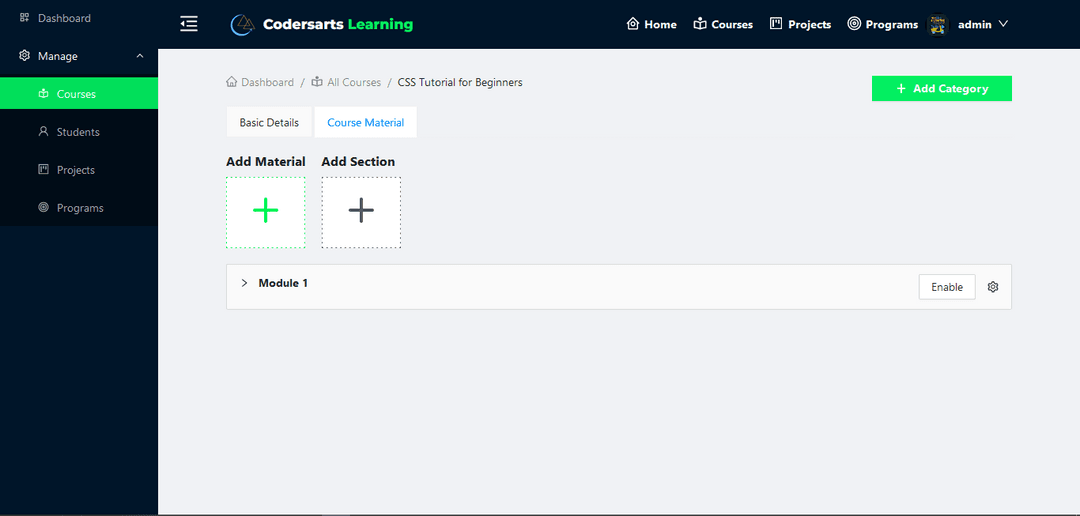
Task: Click the sidebar collapse hamburger icon
Action: (189, 24)
